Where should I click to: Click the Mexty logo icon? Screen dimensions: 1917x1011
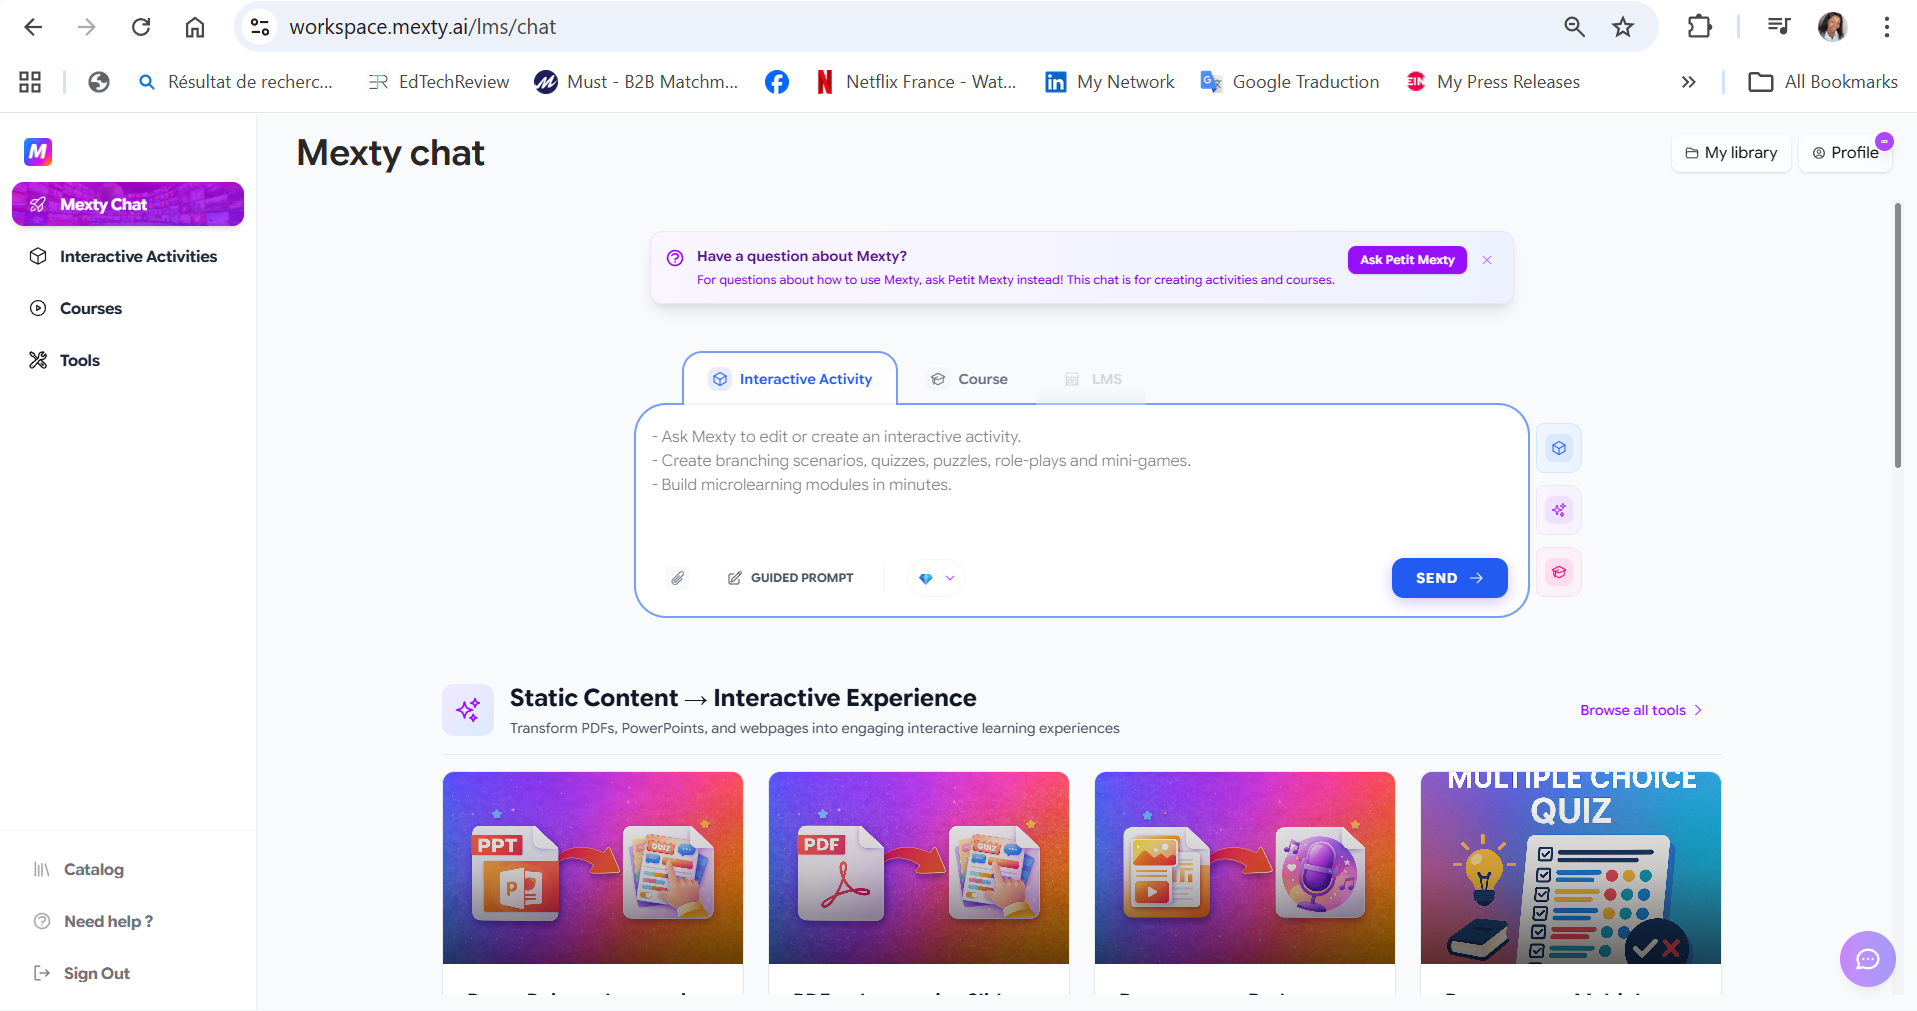point(38,152)
